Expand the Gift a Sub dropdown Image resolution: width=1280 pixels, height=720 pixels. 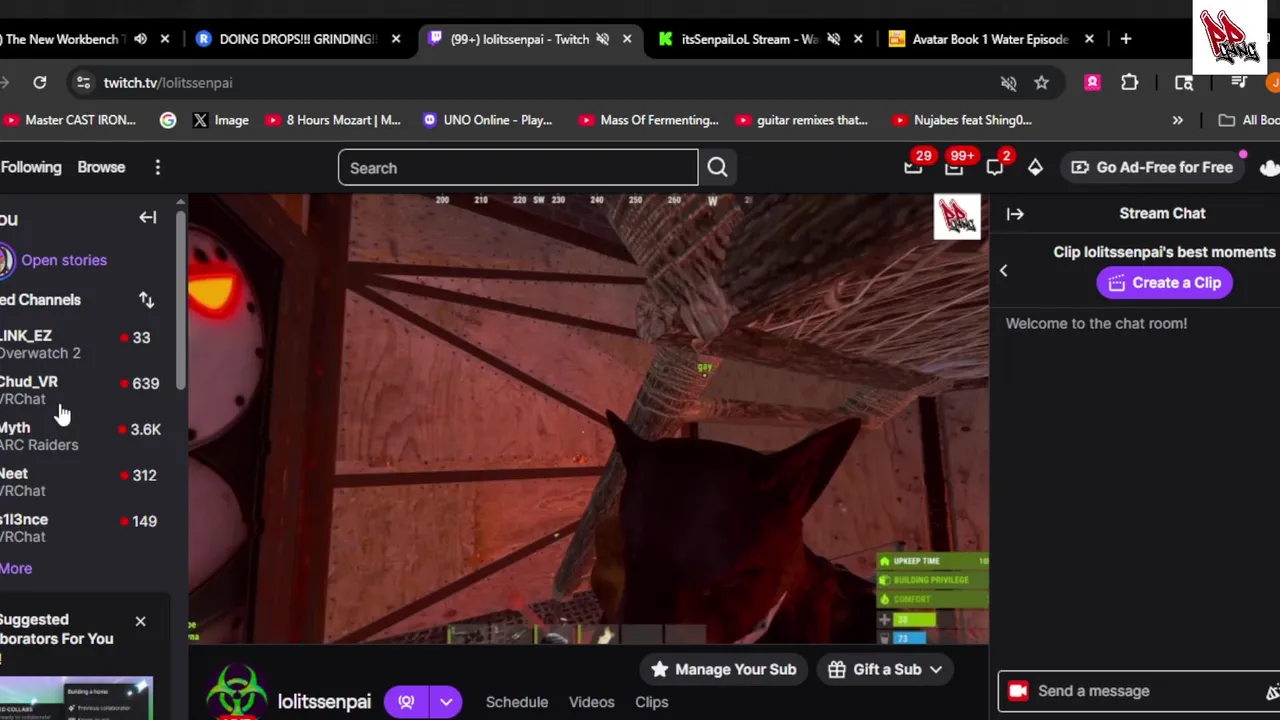[936, 670]
